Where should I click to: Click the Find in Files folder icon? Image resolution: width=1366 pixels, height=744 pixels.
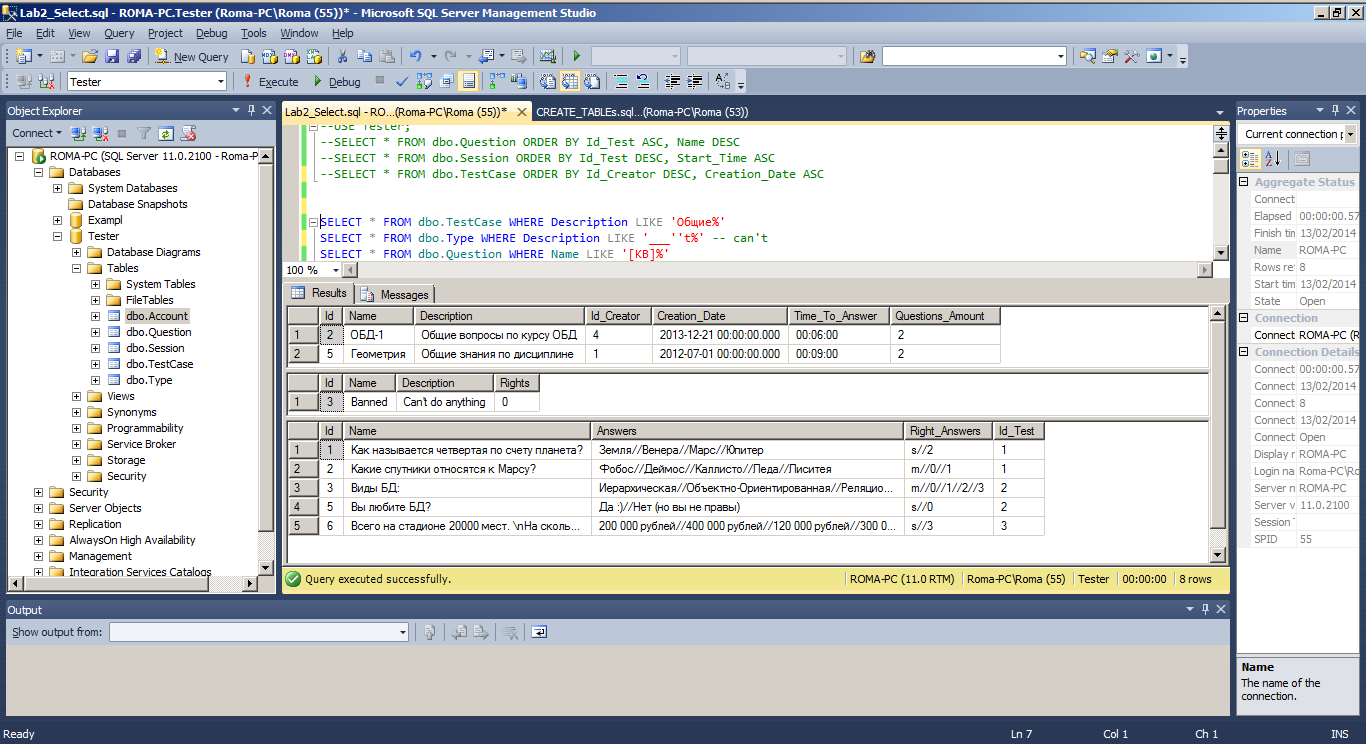(867, 57)
